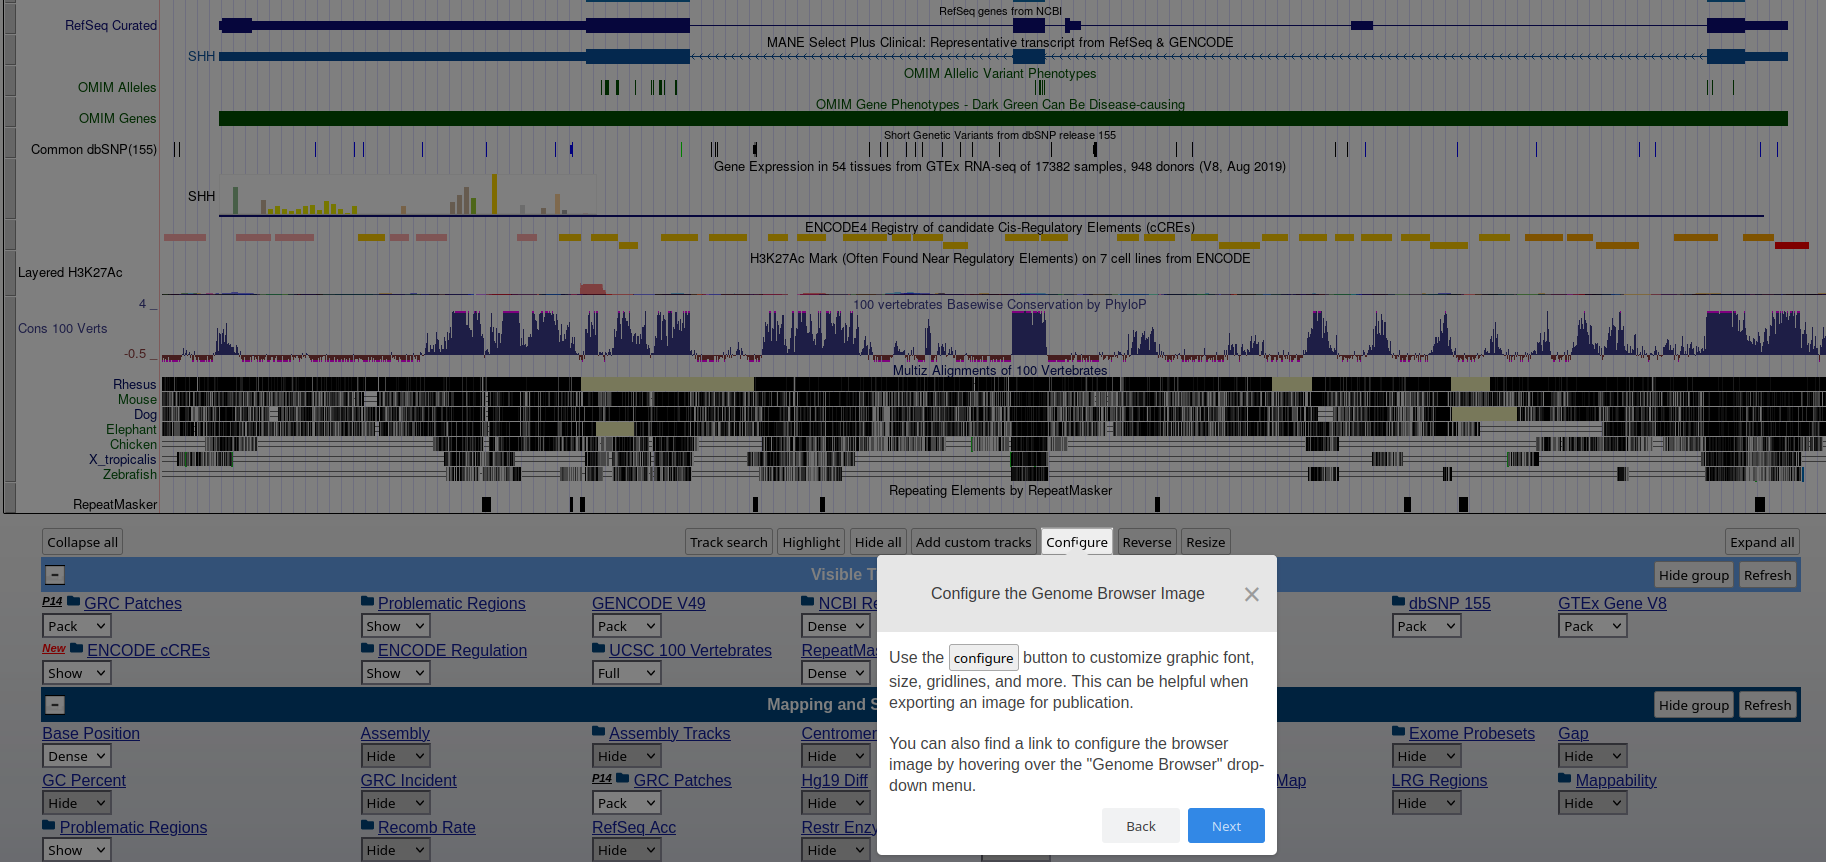Open the Base Position visibility dropdown

pyautogui.click(x=76, y=756)
